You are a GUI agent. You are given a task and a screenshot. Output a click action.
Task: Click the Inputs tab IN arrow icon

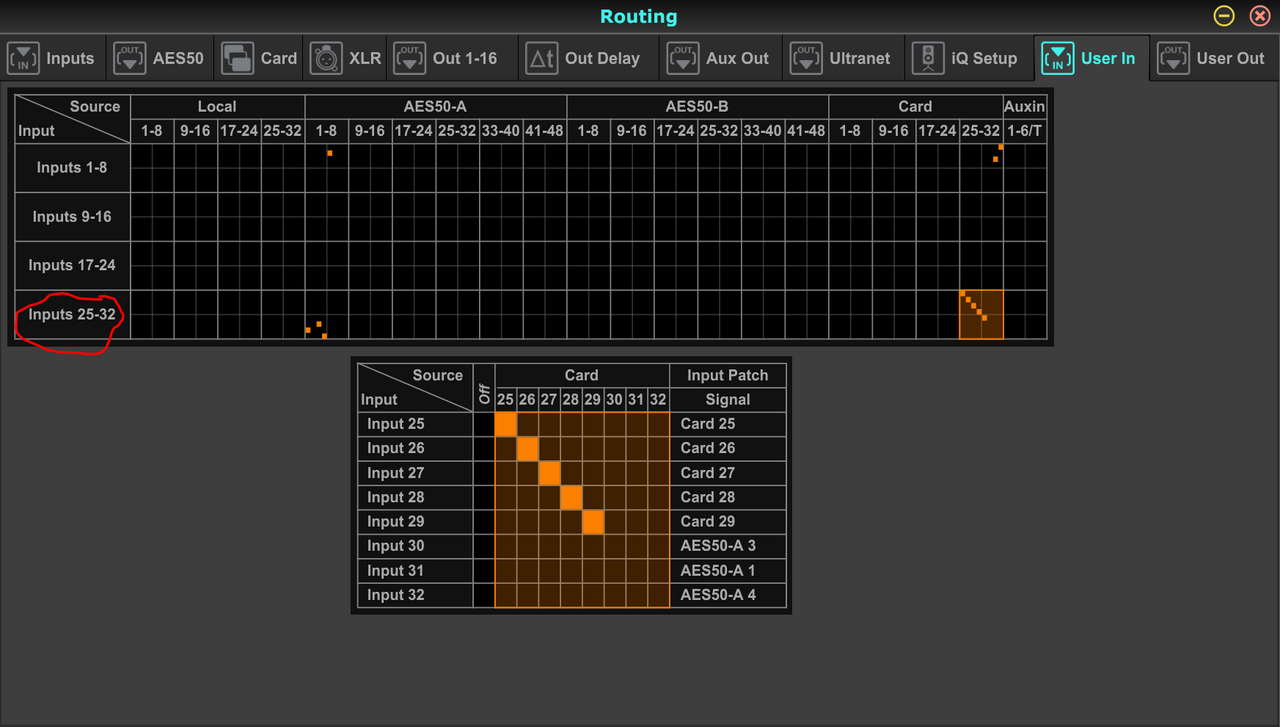click(x=24, y=58)
